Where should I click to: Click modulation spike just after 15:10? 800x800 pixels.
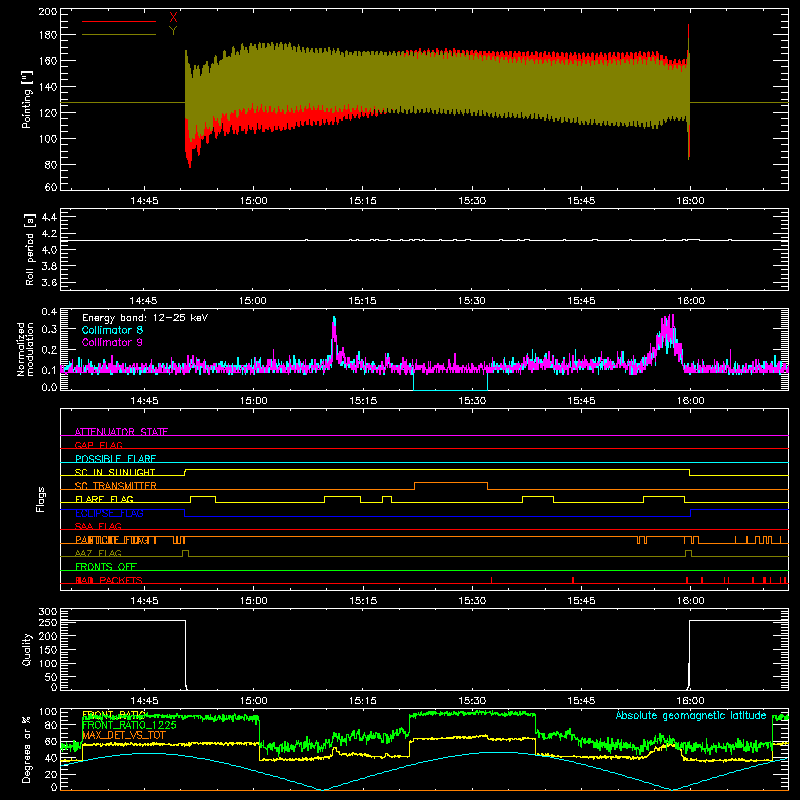click(x=334, y=337)
